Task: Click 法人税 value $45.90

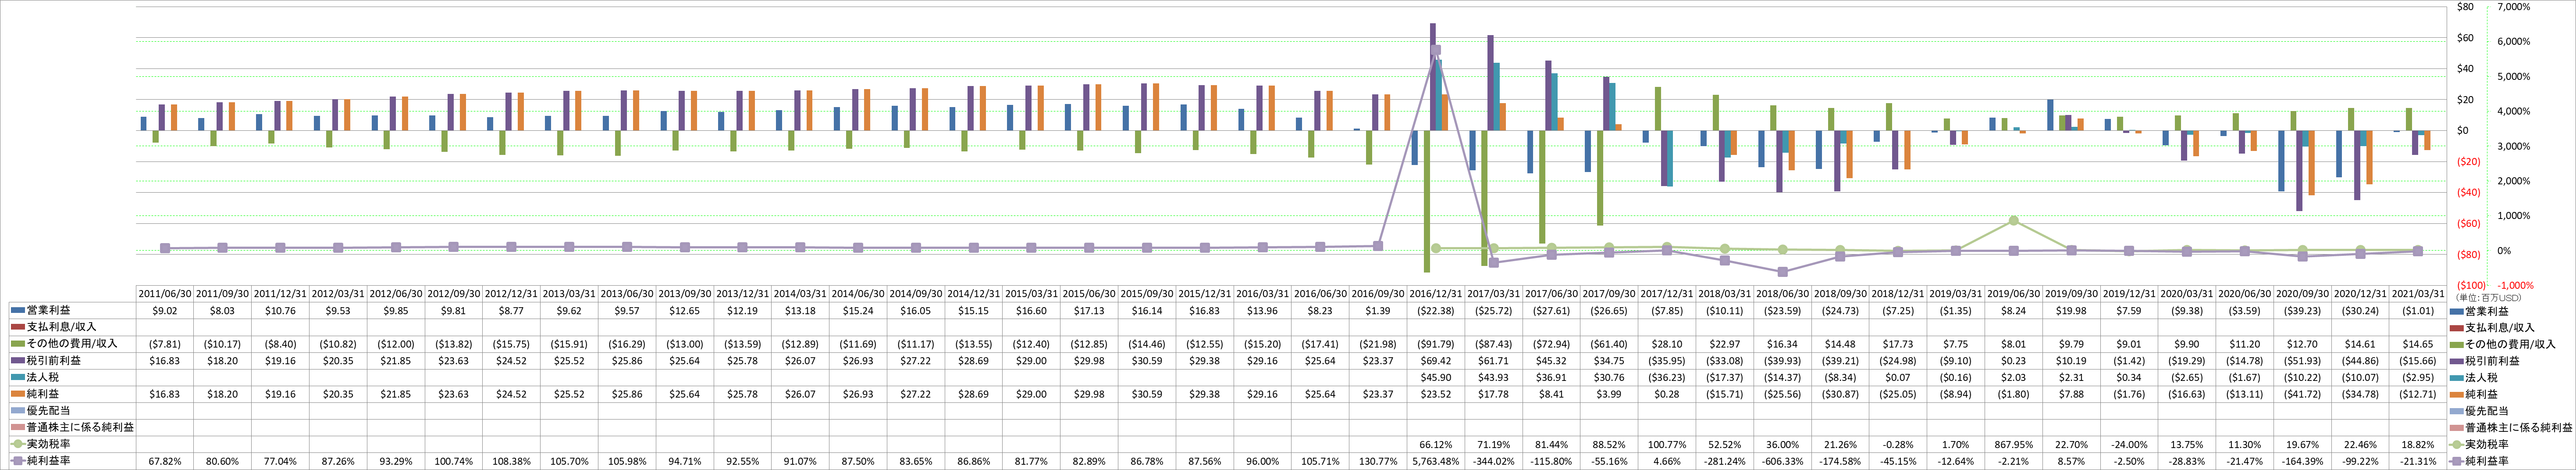Action: (1436, 377)
